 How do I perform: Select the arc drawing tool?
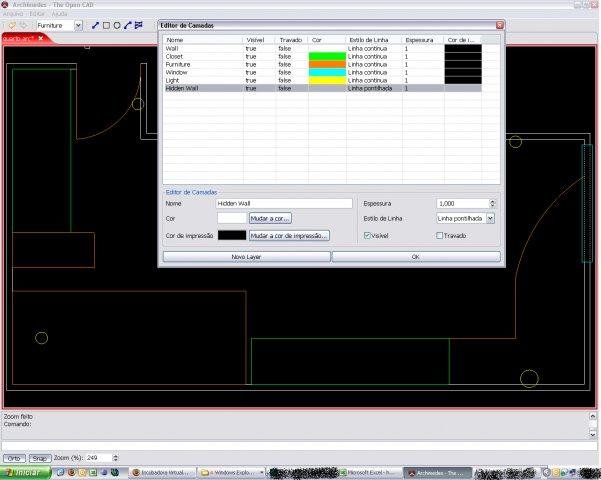127,25
